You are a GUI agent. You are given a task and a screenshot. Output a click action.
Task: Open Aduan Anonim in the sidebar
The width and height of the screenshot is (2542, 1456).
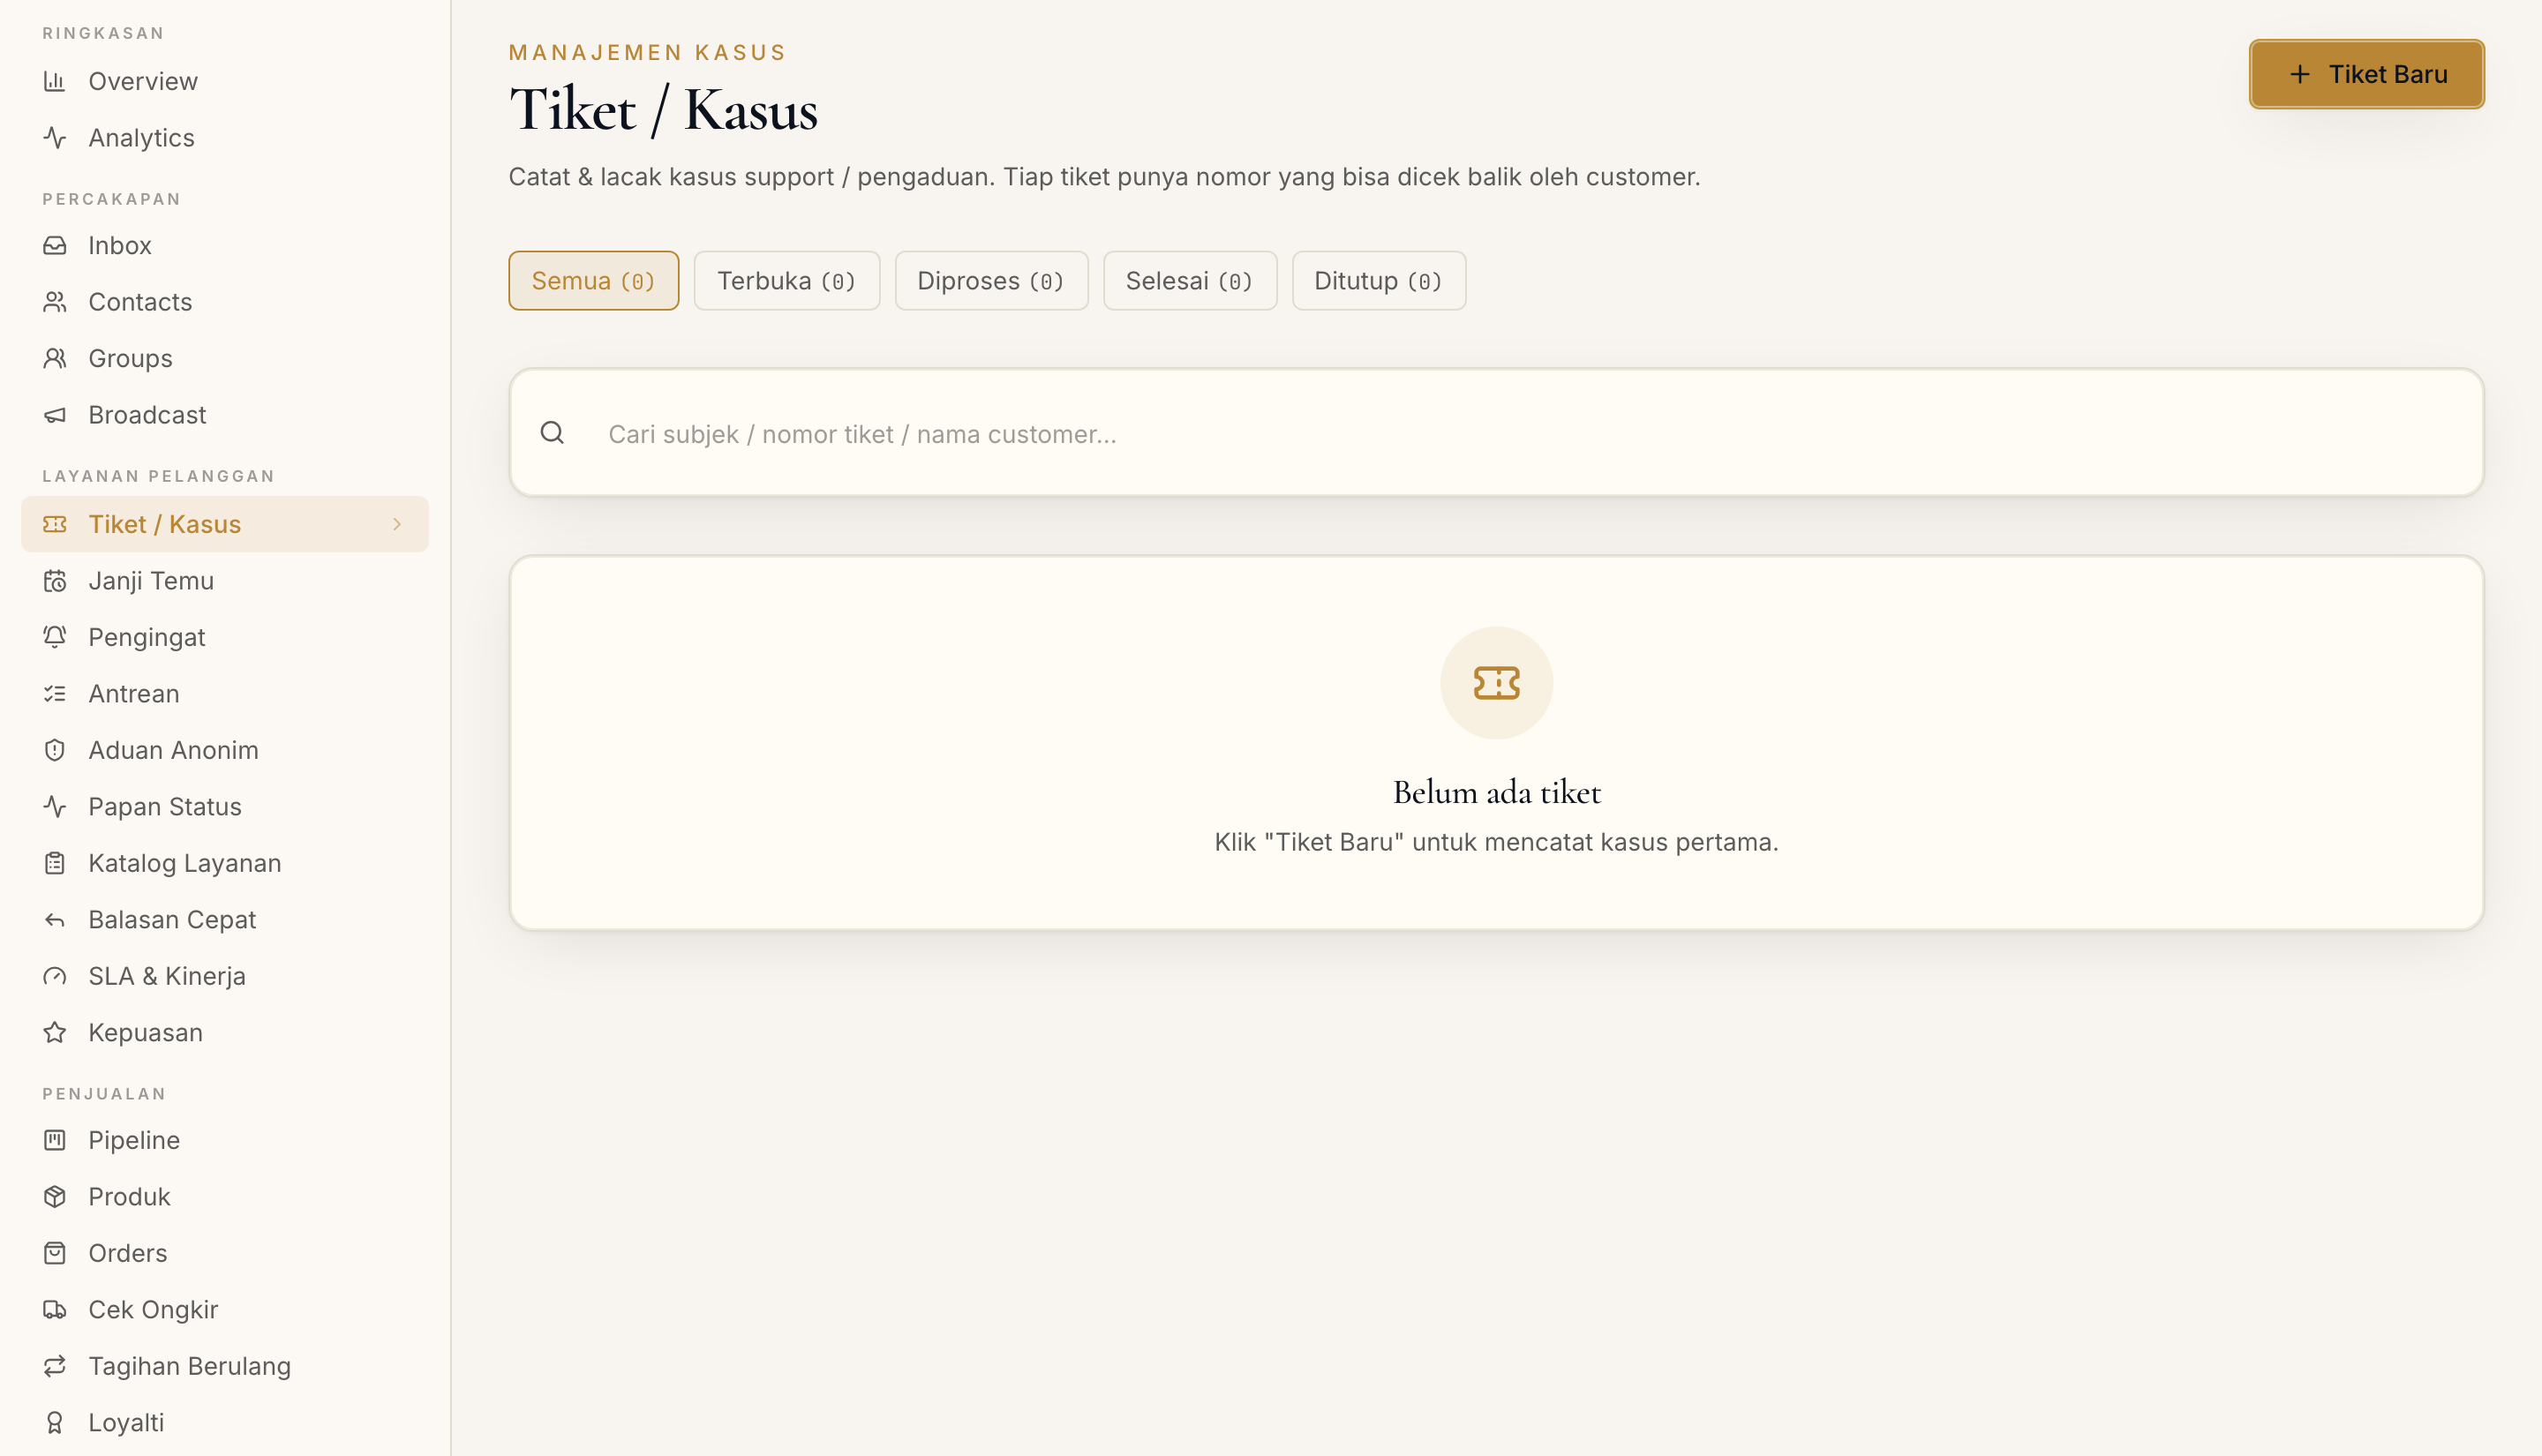pos(225,750)
